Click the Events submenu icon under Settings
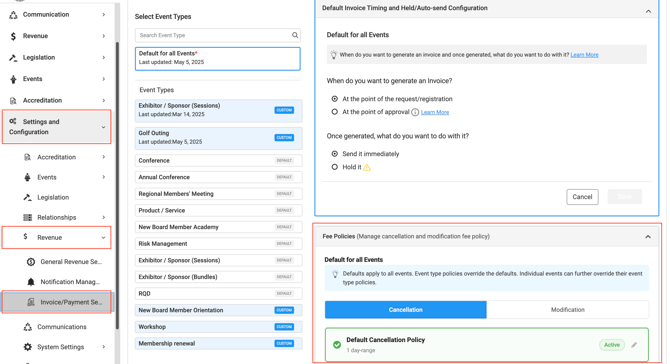Viewport: 670px width, 364px height. tap(27, 177)
